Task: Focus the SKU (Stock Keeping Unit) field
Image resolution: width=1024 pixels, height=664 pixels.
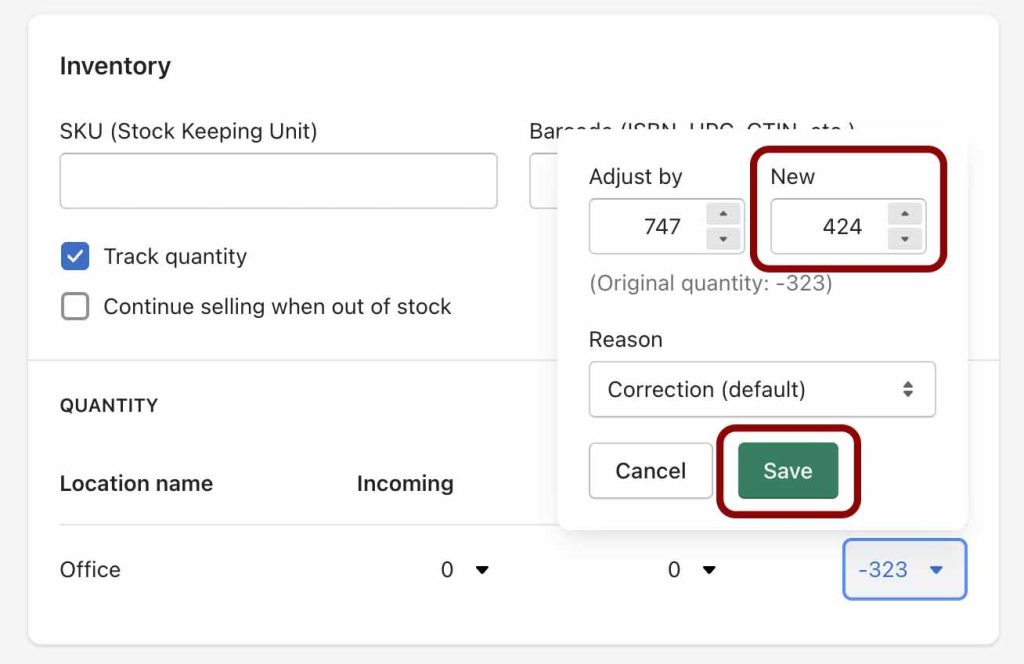Action: (x=279, y=181)
